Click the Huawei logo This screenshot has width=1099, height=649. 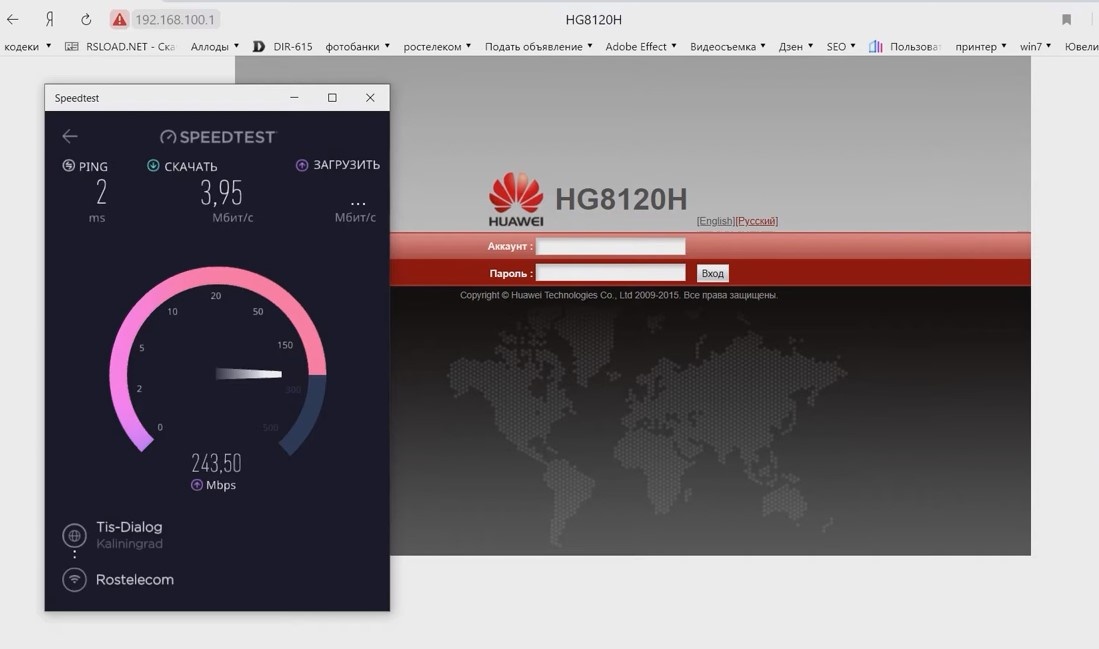[x=516, y=200]
